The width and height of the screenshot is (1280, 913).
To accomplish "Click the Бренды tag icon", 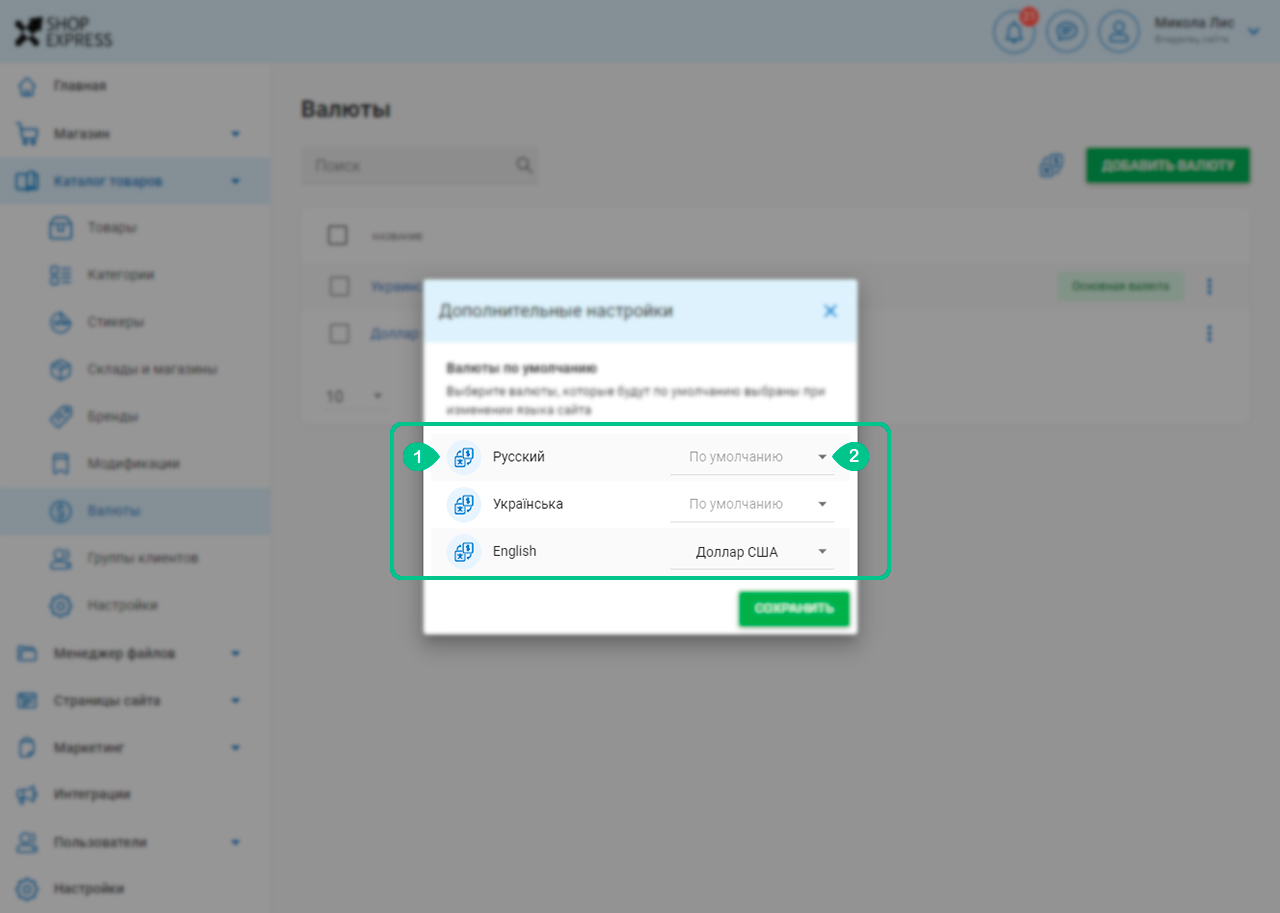I will click(x=61, y=416).
